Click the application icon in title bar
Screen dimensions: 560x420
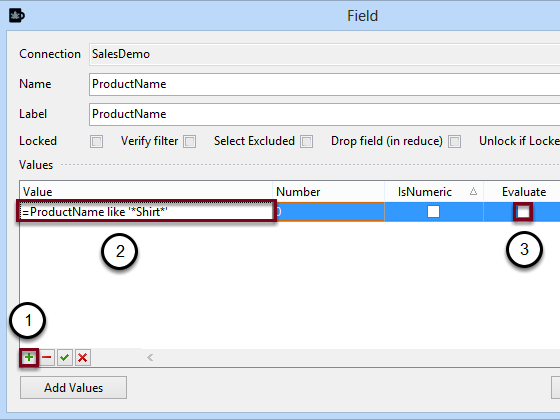click(x=17, y=16)
